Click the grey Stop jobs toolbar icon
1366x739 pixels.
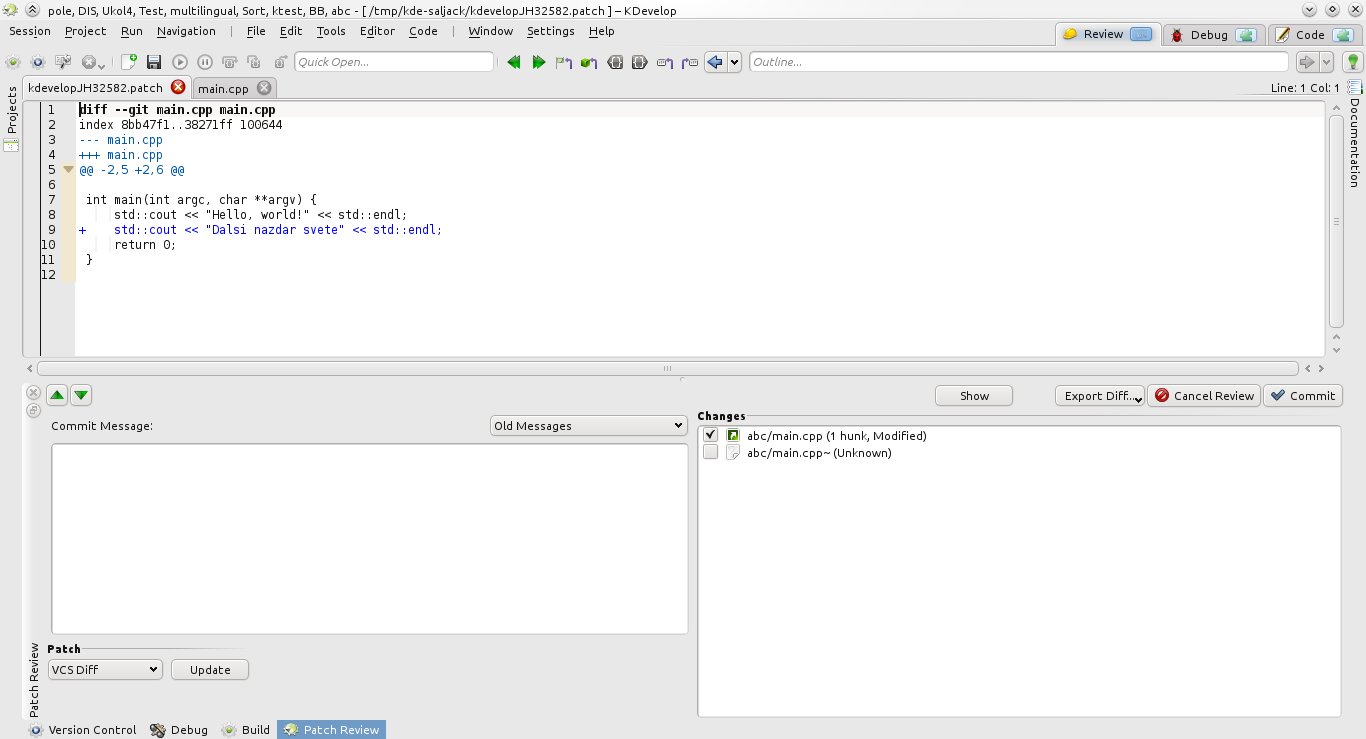(x=89, y=62)
